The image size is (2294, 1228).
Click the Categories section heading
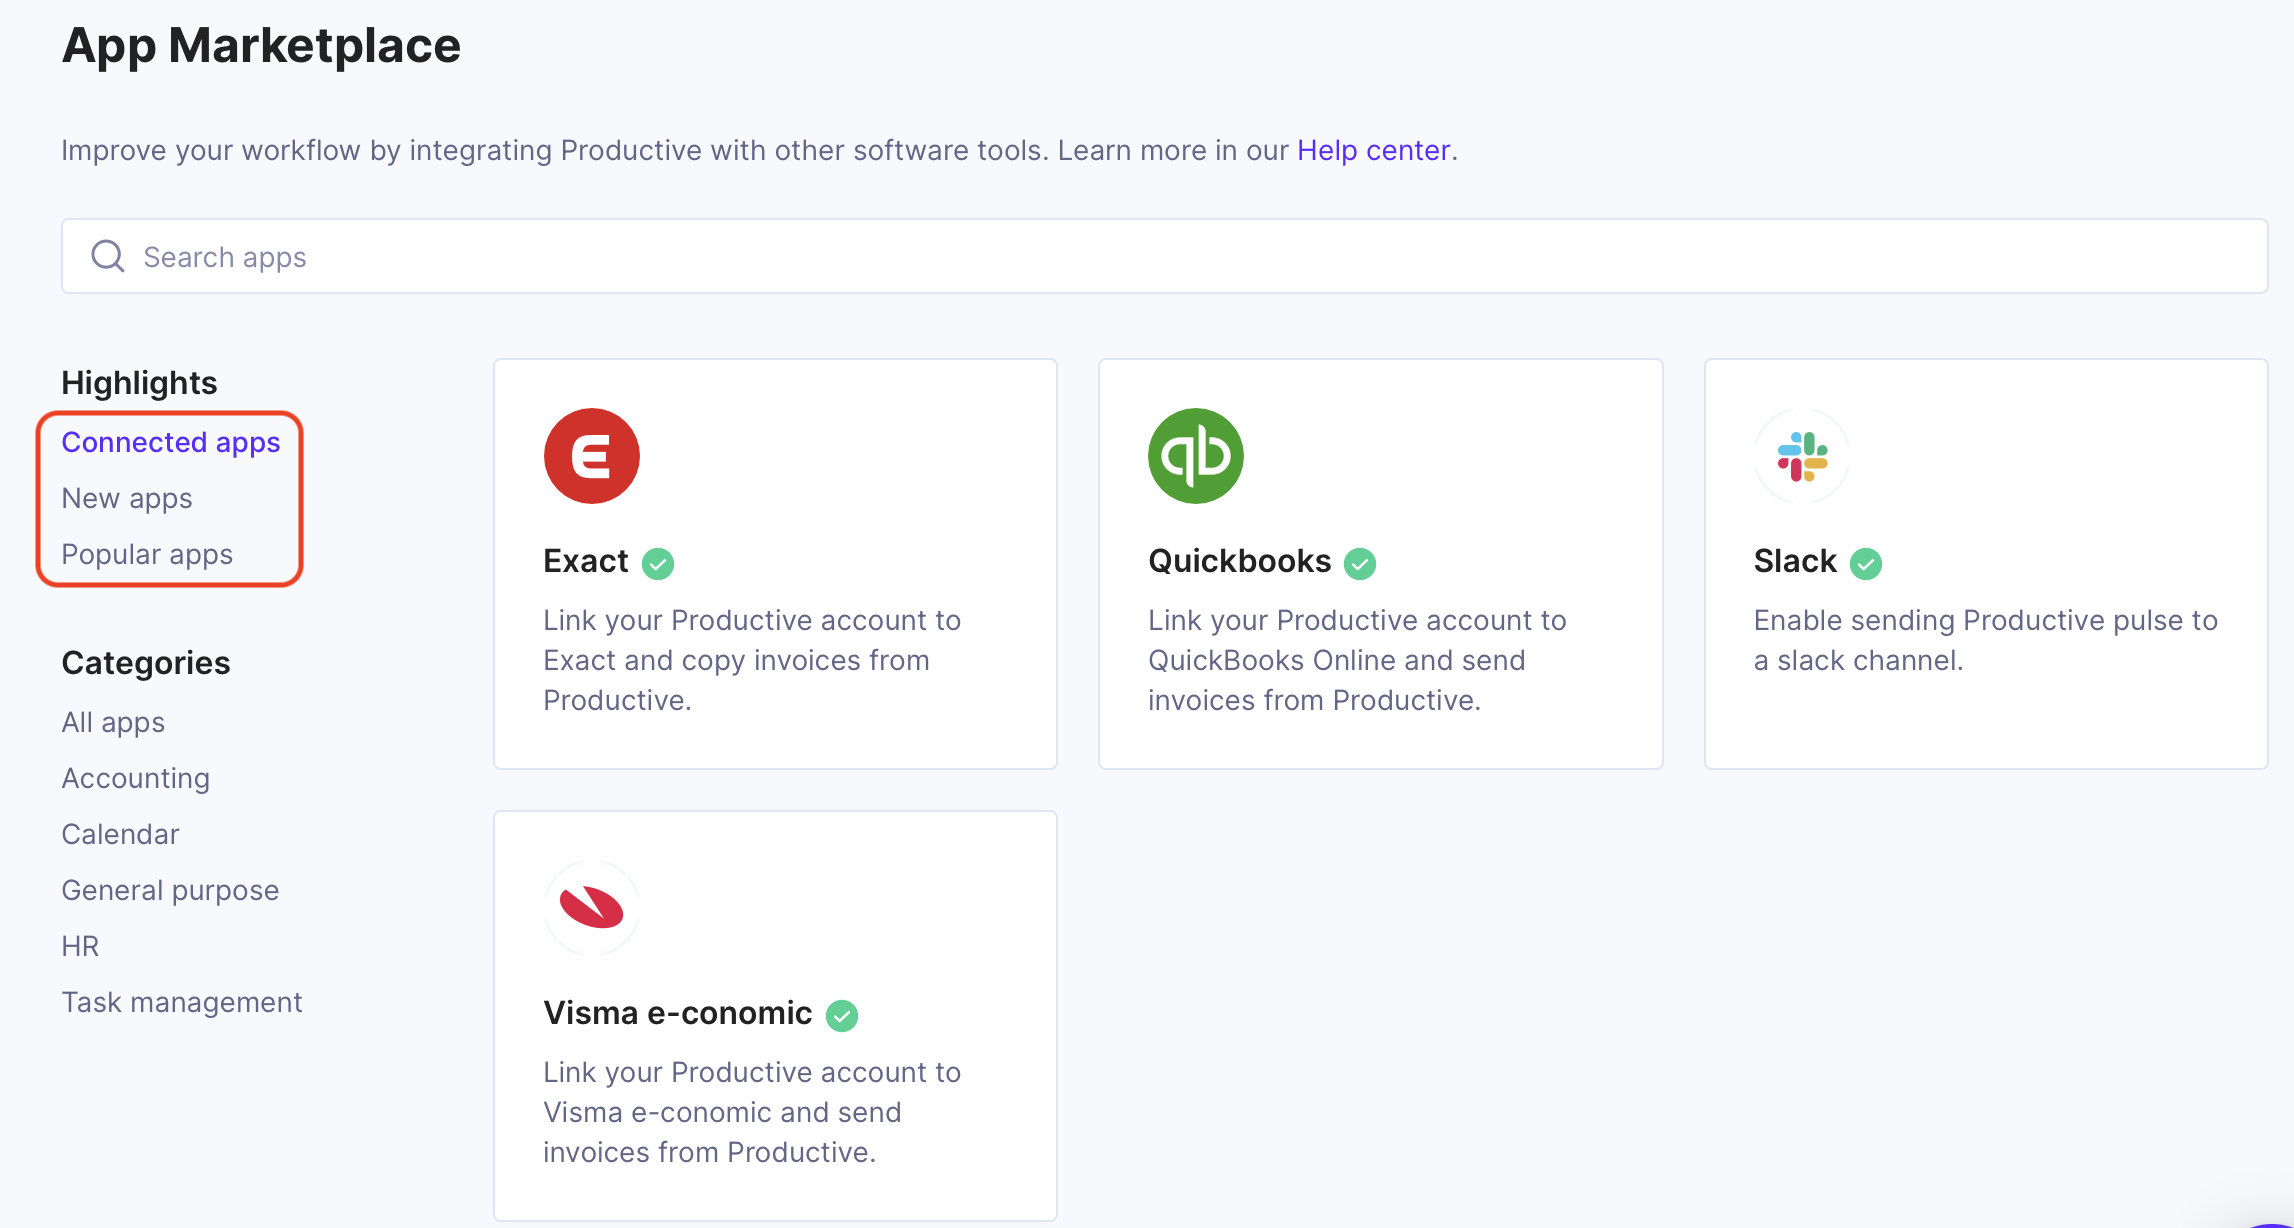click(x=146, y=663)
